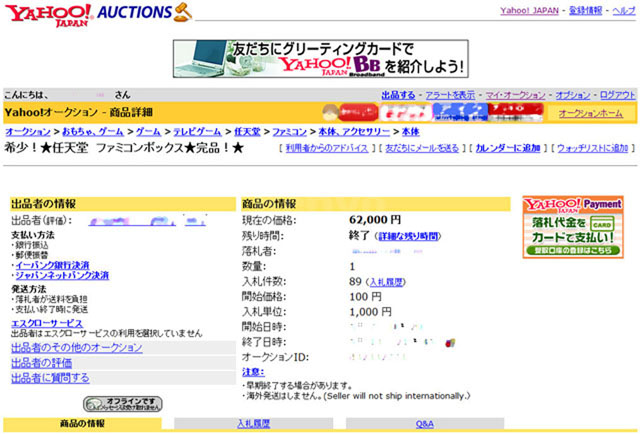
Task: Click the ファミコン breadcrumb
Action: 289,131
